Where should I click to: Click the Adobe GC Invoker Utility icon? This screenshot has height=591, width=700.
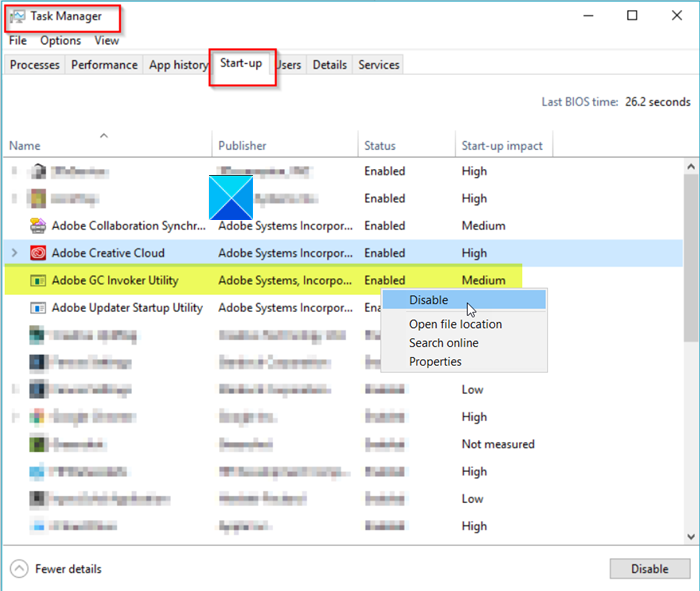click(x=38, y=280)
